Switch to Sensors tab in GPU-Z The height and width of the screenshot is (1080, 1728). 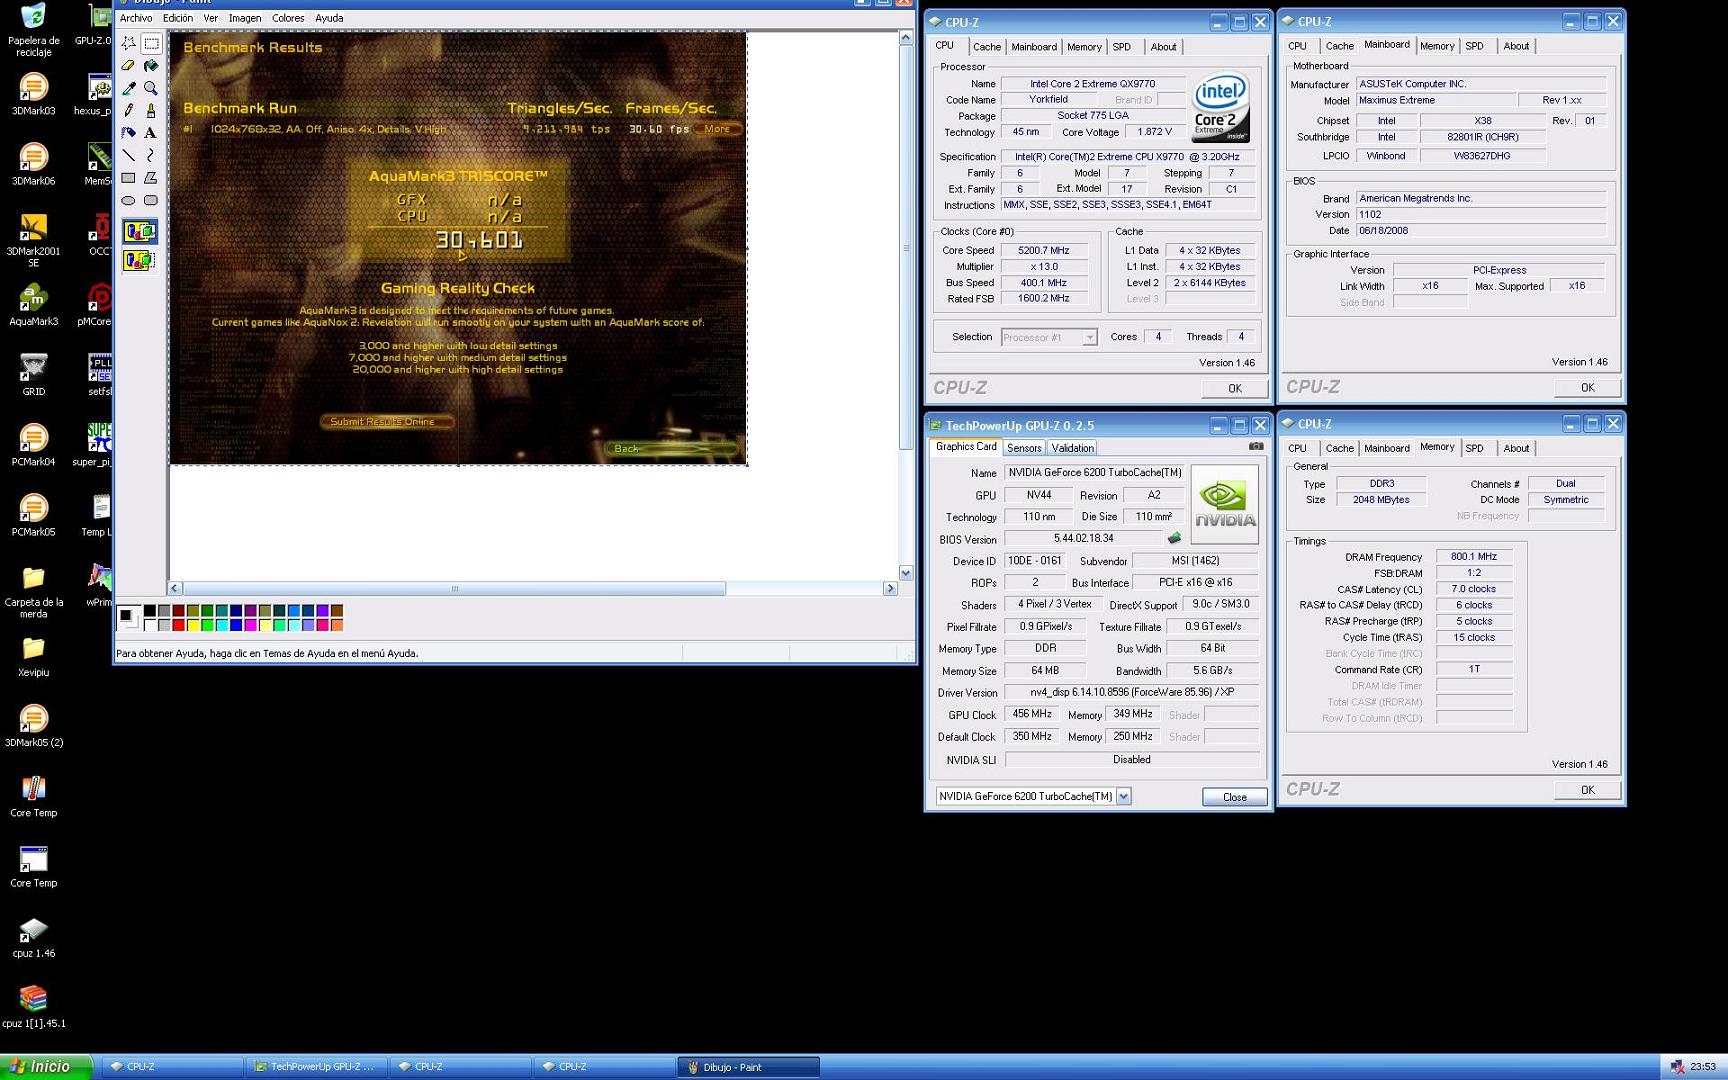(x=1024, y=448)
